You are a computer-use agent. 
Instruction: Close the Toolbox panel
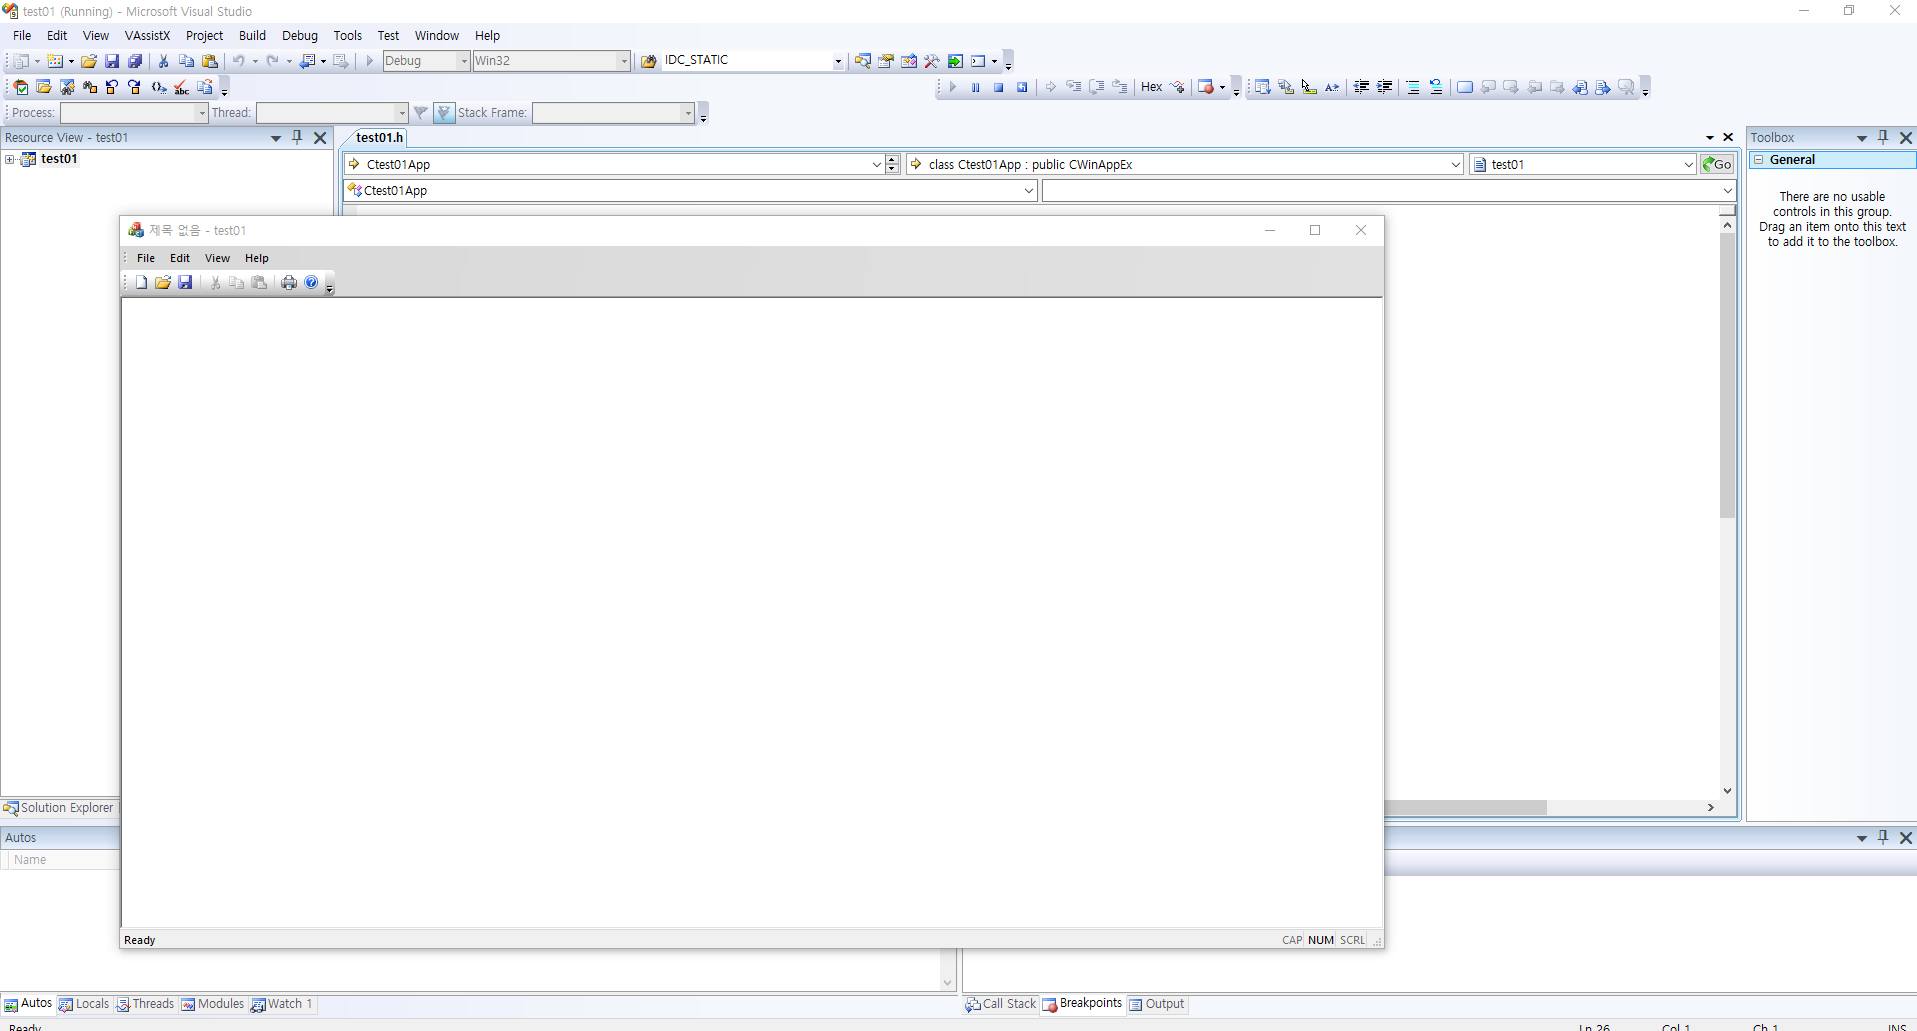(x=1906, y=137)
